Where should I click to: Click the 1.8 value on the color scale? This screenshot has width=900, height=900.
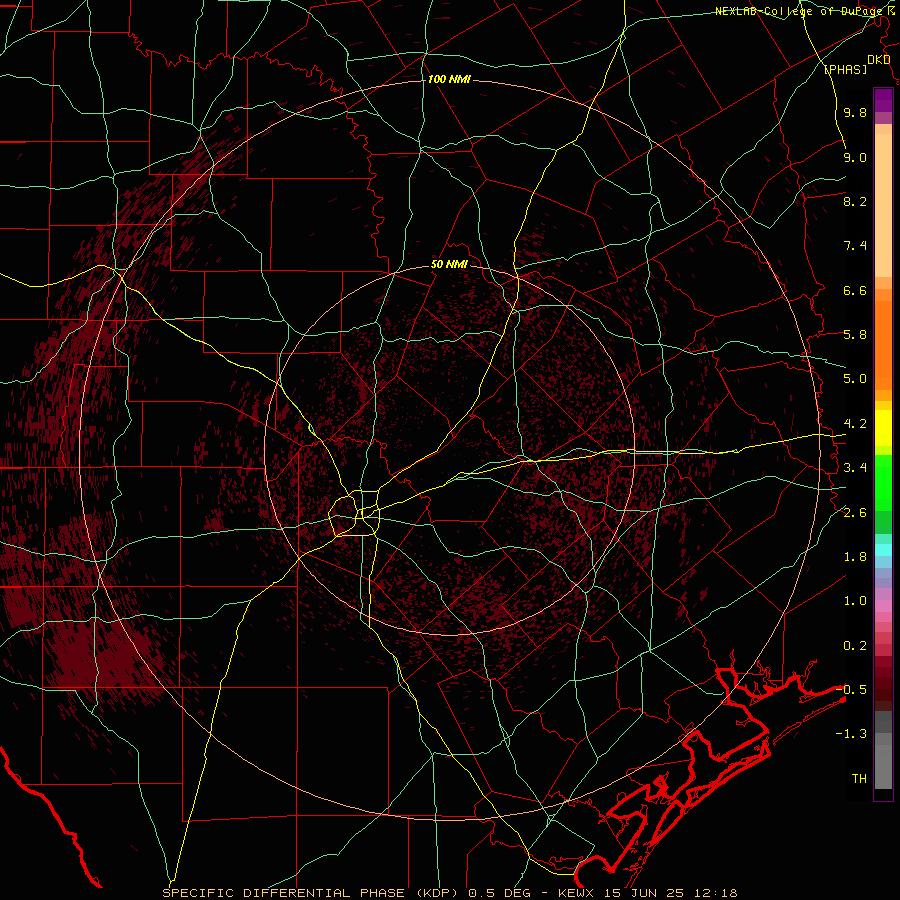pos(855,557)
